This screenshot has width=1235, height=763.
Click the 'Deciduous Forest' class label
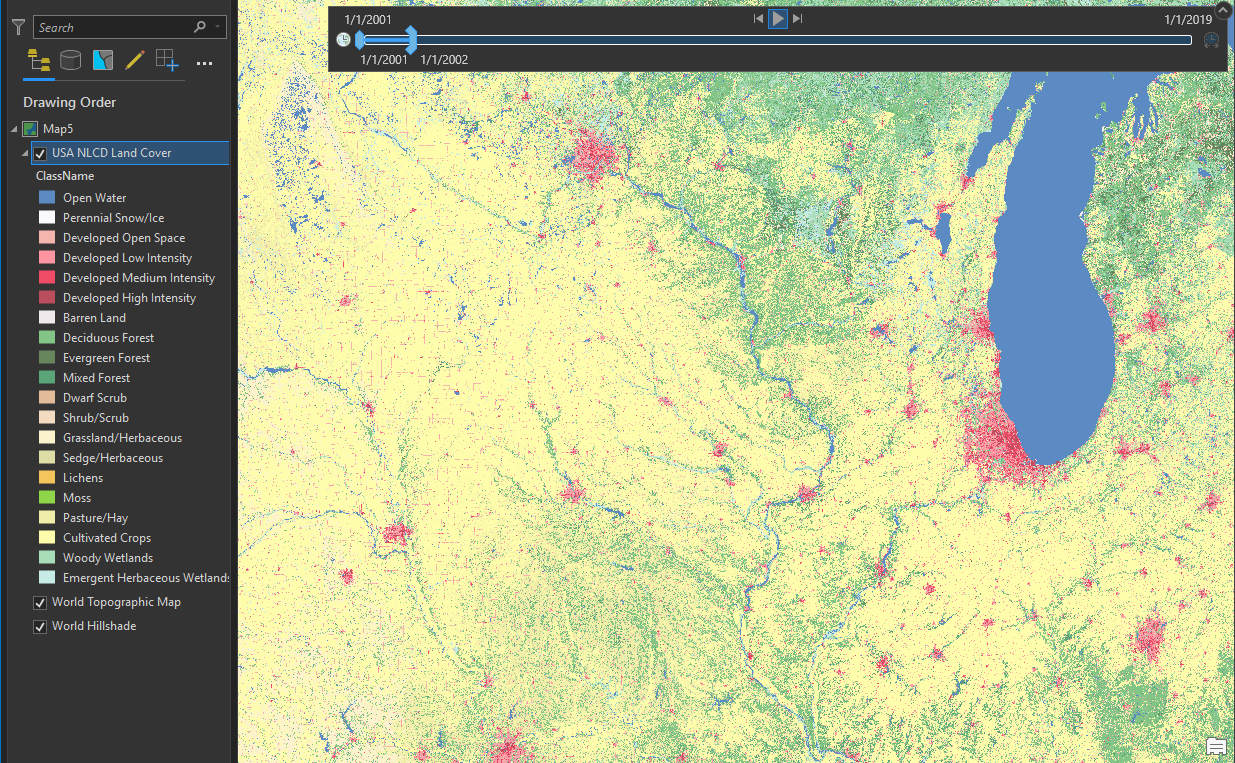(109, 338)
